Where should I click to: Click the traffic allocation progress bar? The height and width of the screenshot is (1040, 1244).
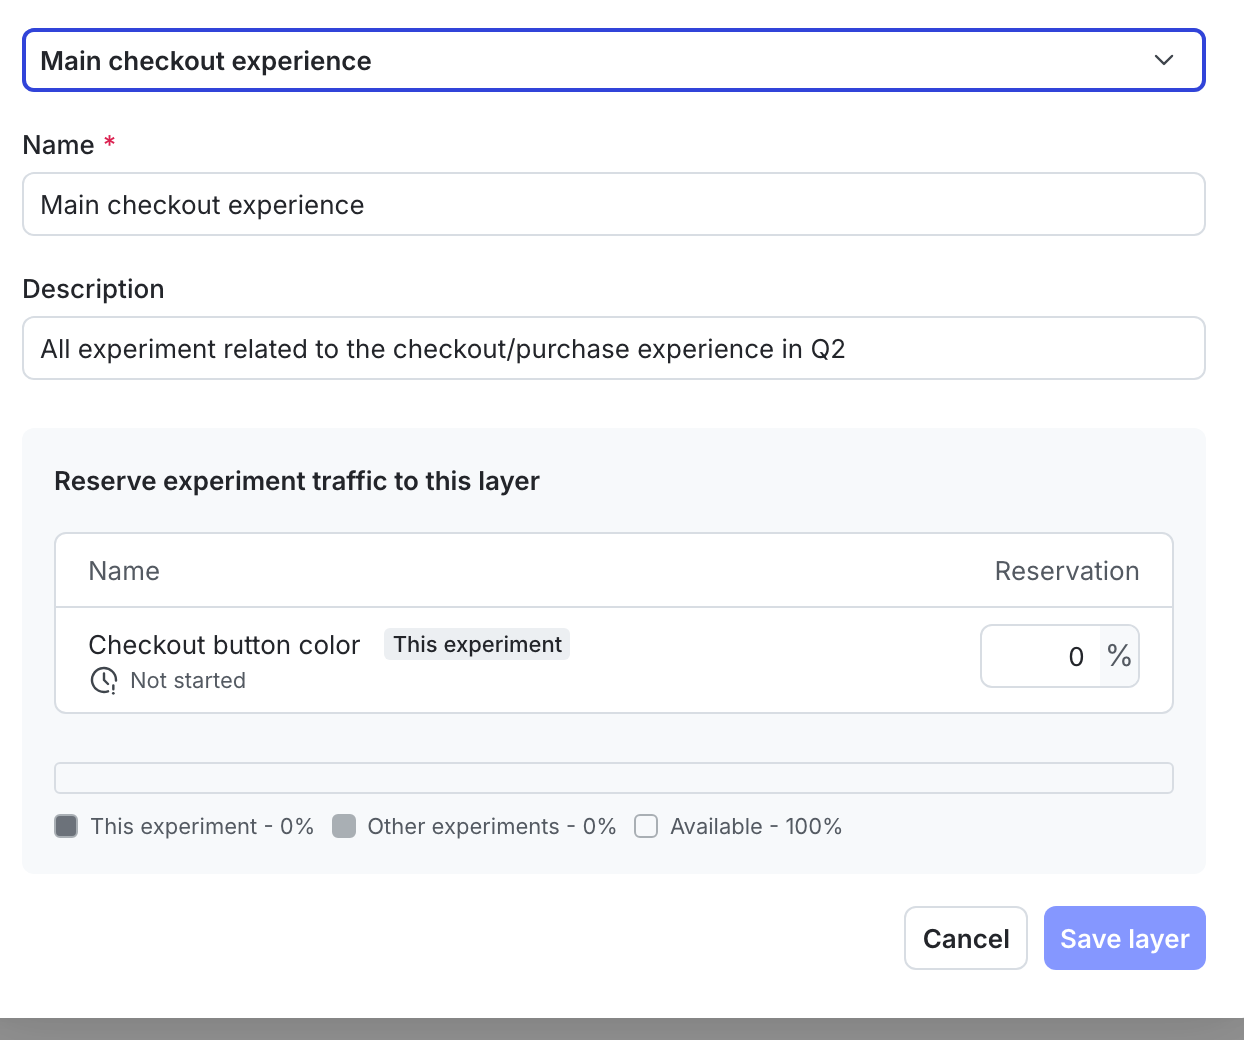[613, 777]
